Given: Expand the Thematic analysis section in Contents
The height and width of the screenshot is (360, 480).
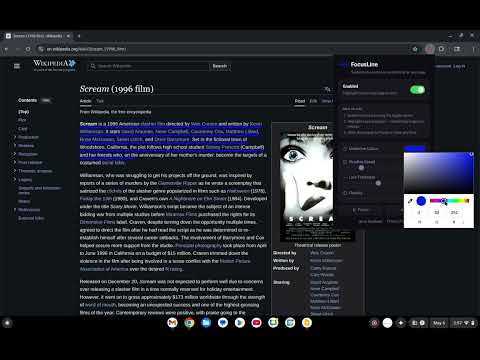Looking at the screenshot, I should pyautogui.click(x=15, y=171).
